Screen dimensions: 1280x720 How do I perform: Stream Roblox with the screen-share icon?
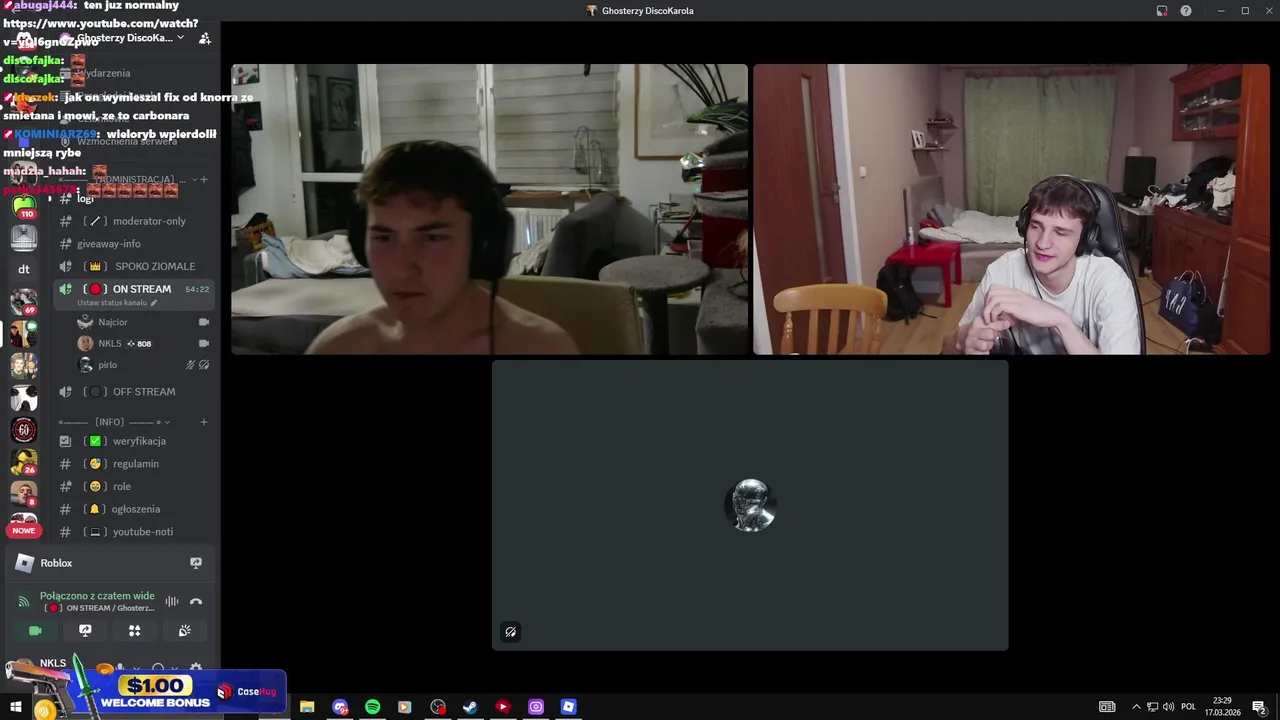coord(196,563)
